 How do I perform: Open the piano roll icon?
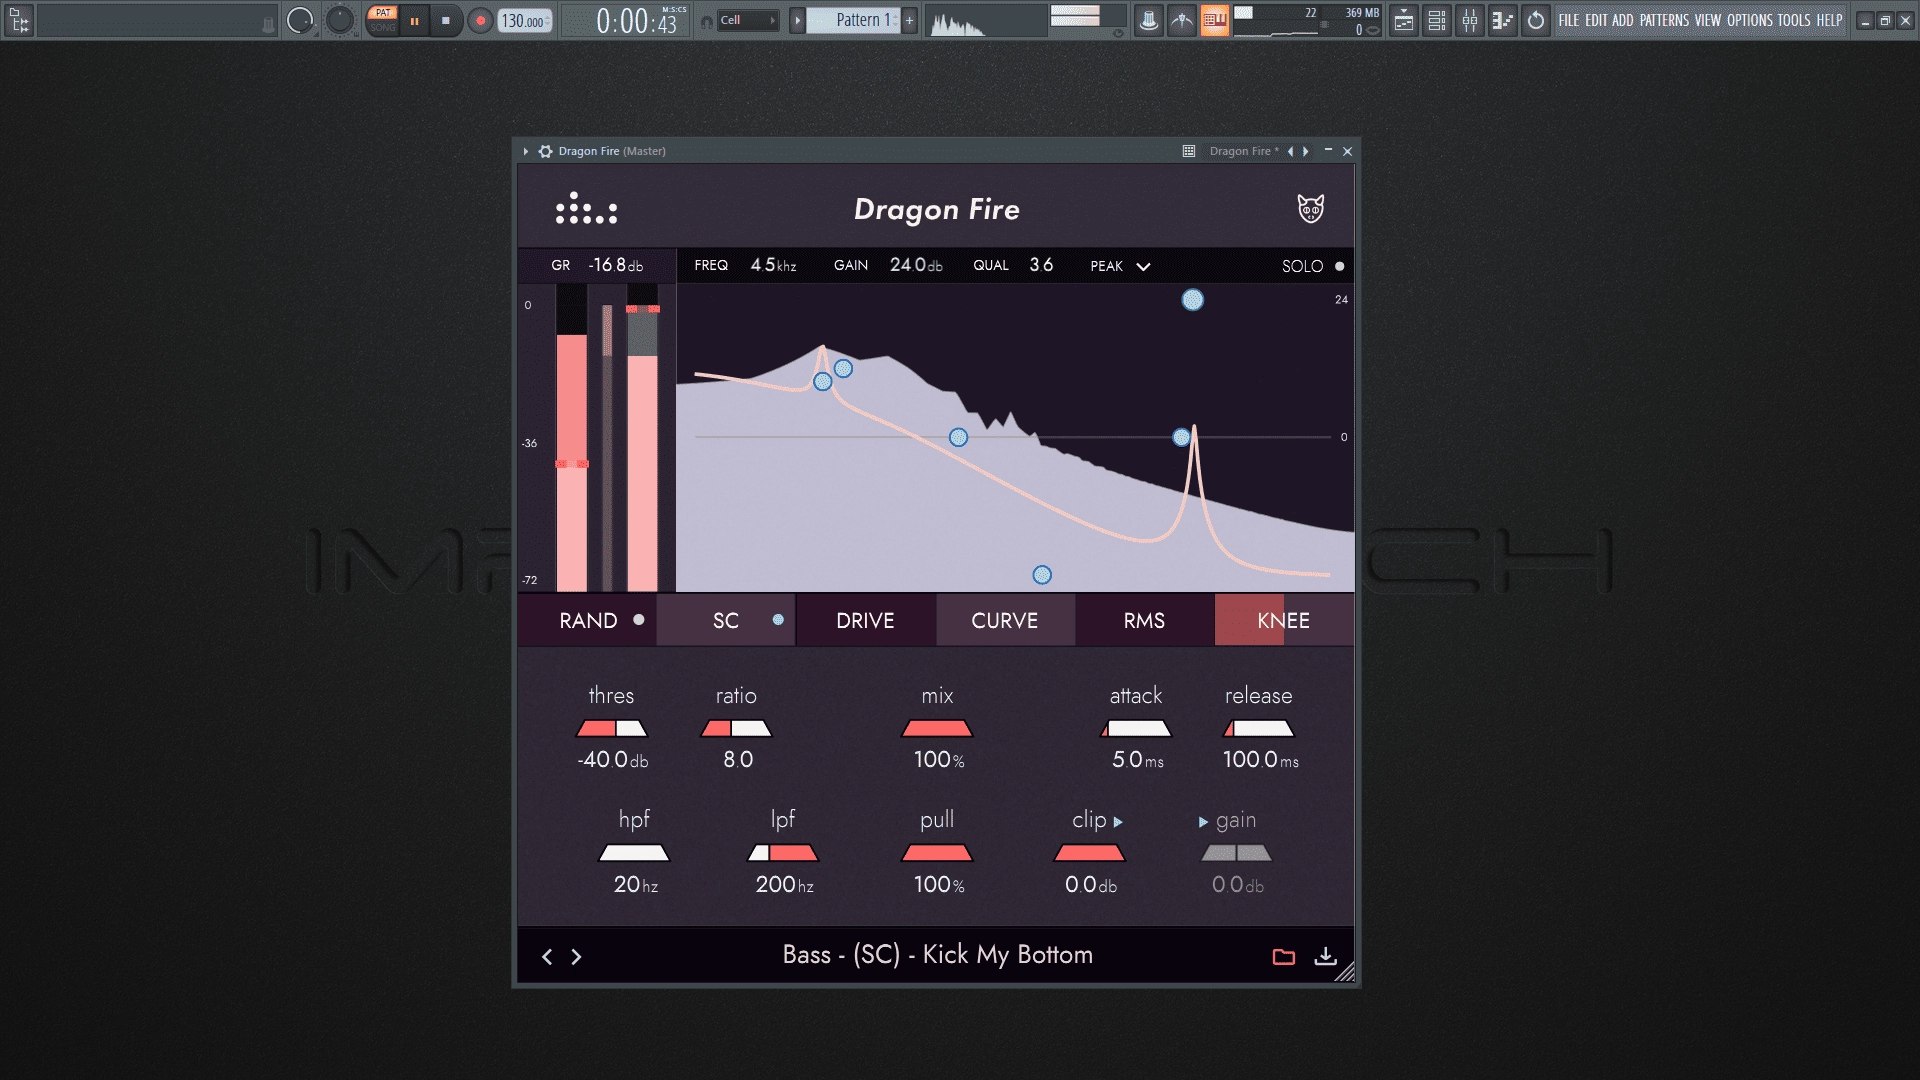click(x=1503, y=20)
